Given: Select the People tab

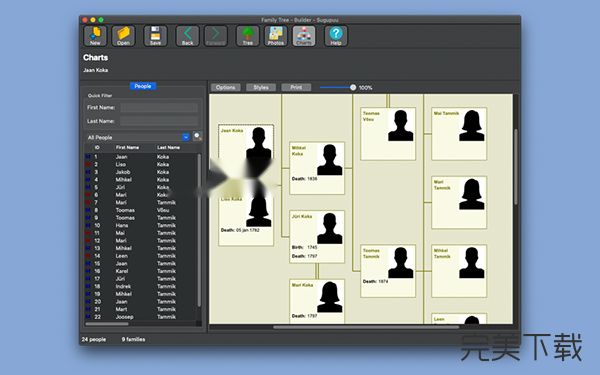Looking at the screenshot, I should [143, 86].
